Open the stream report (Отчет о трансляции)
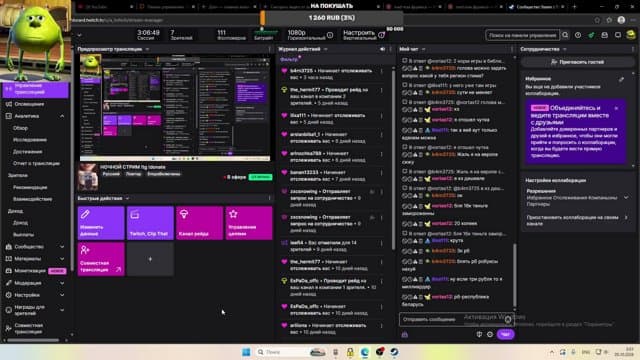Image resolution: width=640 pixels, height=360 pixels. click(x=36, y=164)
